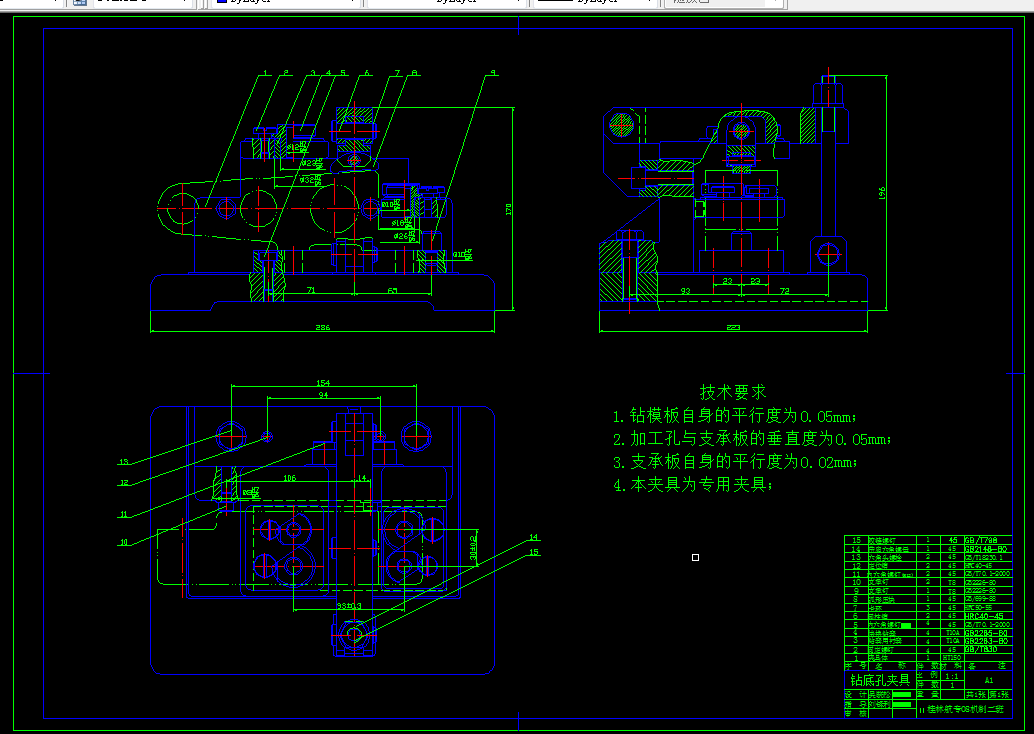Select balloon number 15 right of plan view
1034x734 pixels.
click(x=534, y=552)
